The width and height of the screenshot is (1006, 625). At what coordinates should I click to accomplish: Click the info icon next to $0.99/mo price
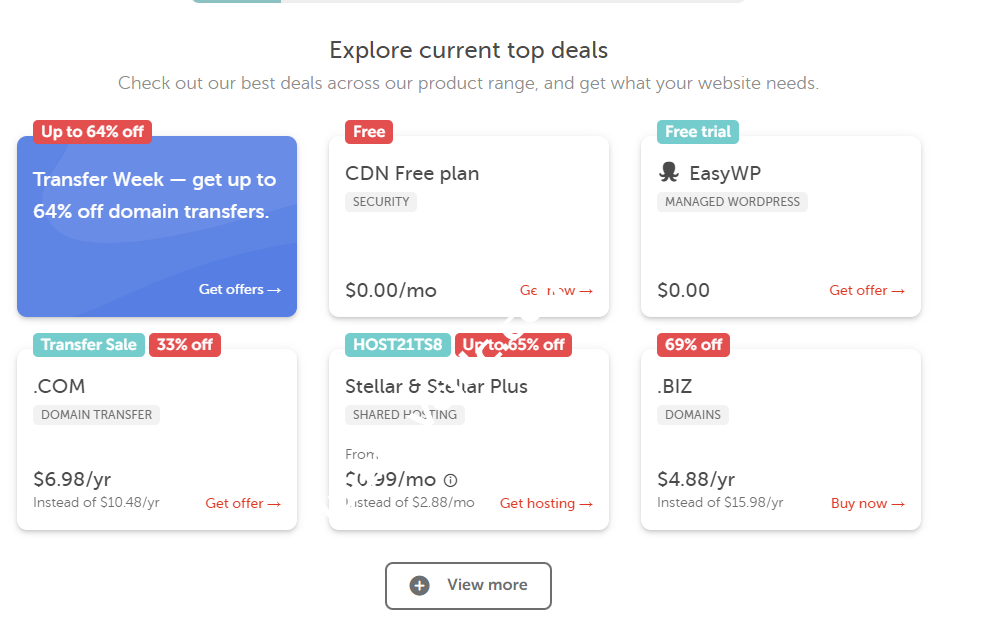450,480
